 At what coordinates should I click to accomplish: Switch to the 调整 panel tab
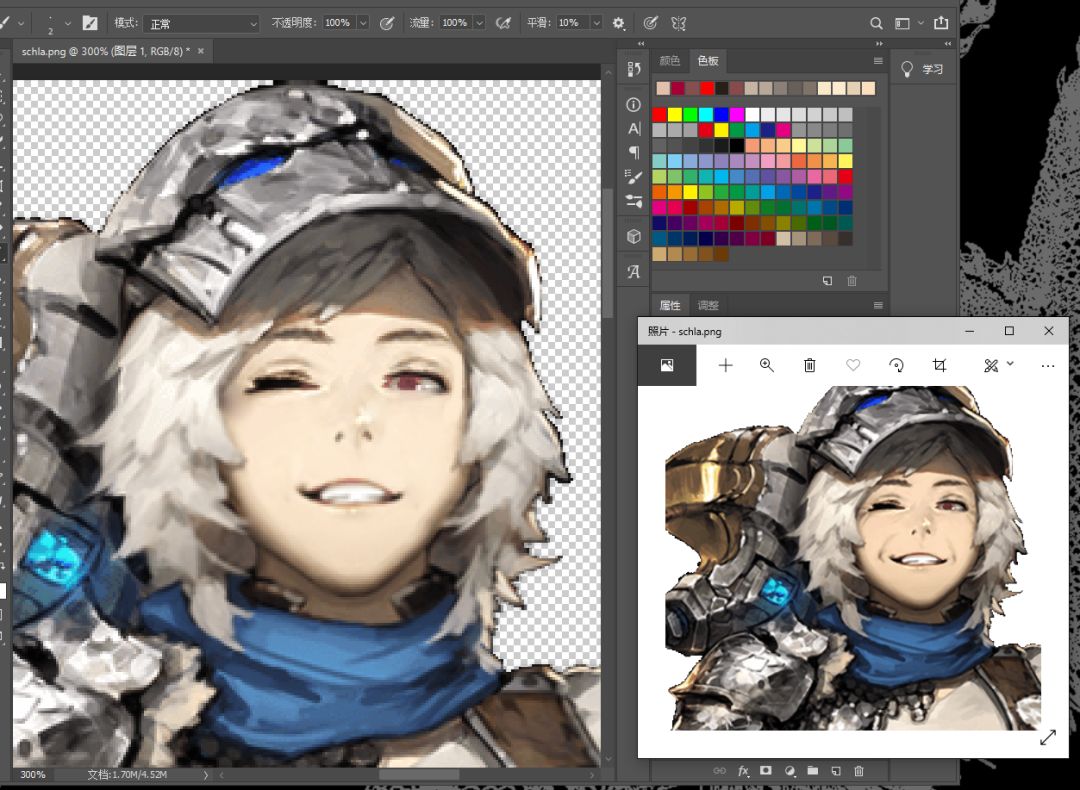tap(707, 305)
